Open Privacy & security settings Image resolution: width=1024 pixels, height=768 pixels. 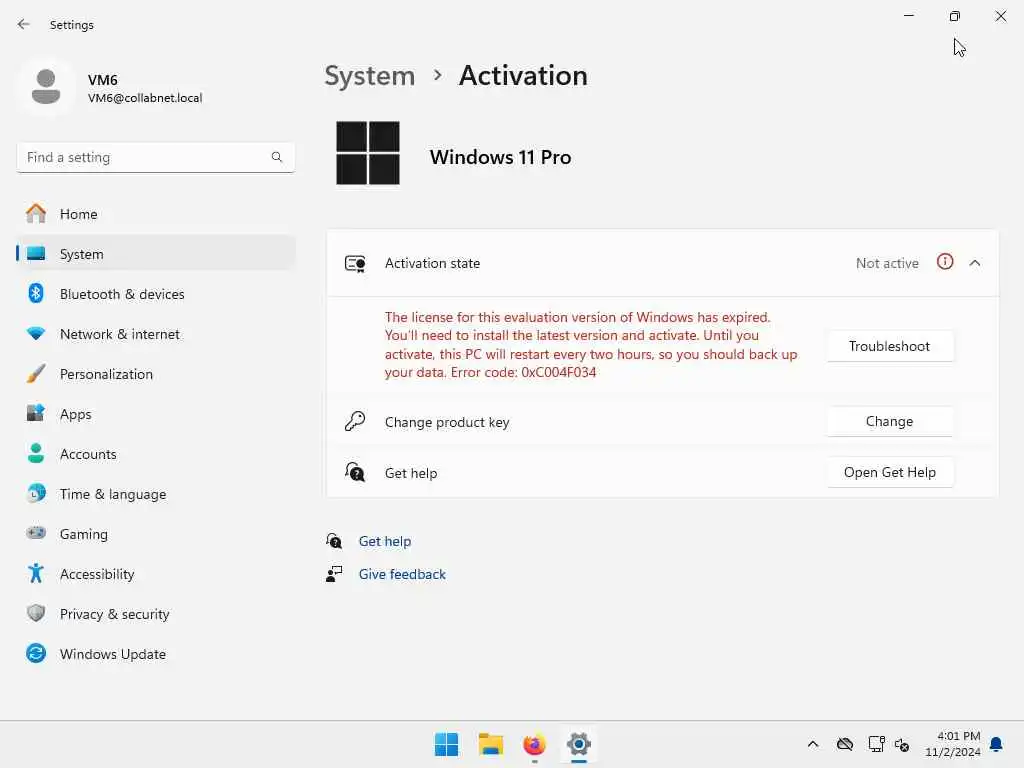click(x=155, y=613)
